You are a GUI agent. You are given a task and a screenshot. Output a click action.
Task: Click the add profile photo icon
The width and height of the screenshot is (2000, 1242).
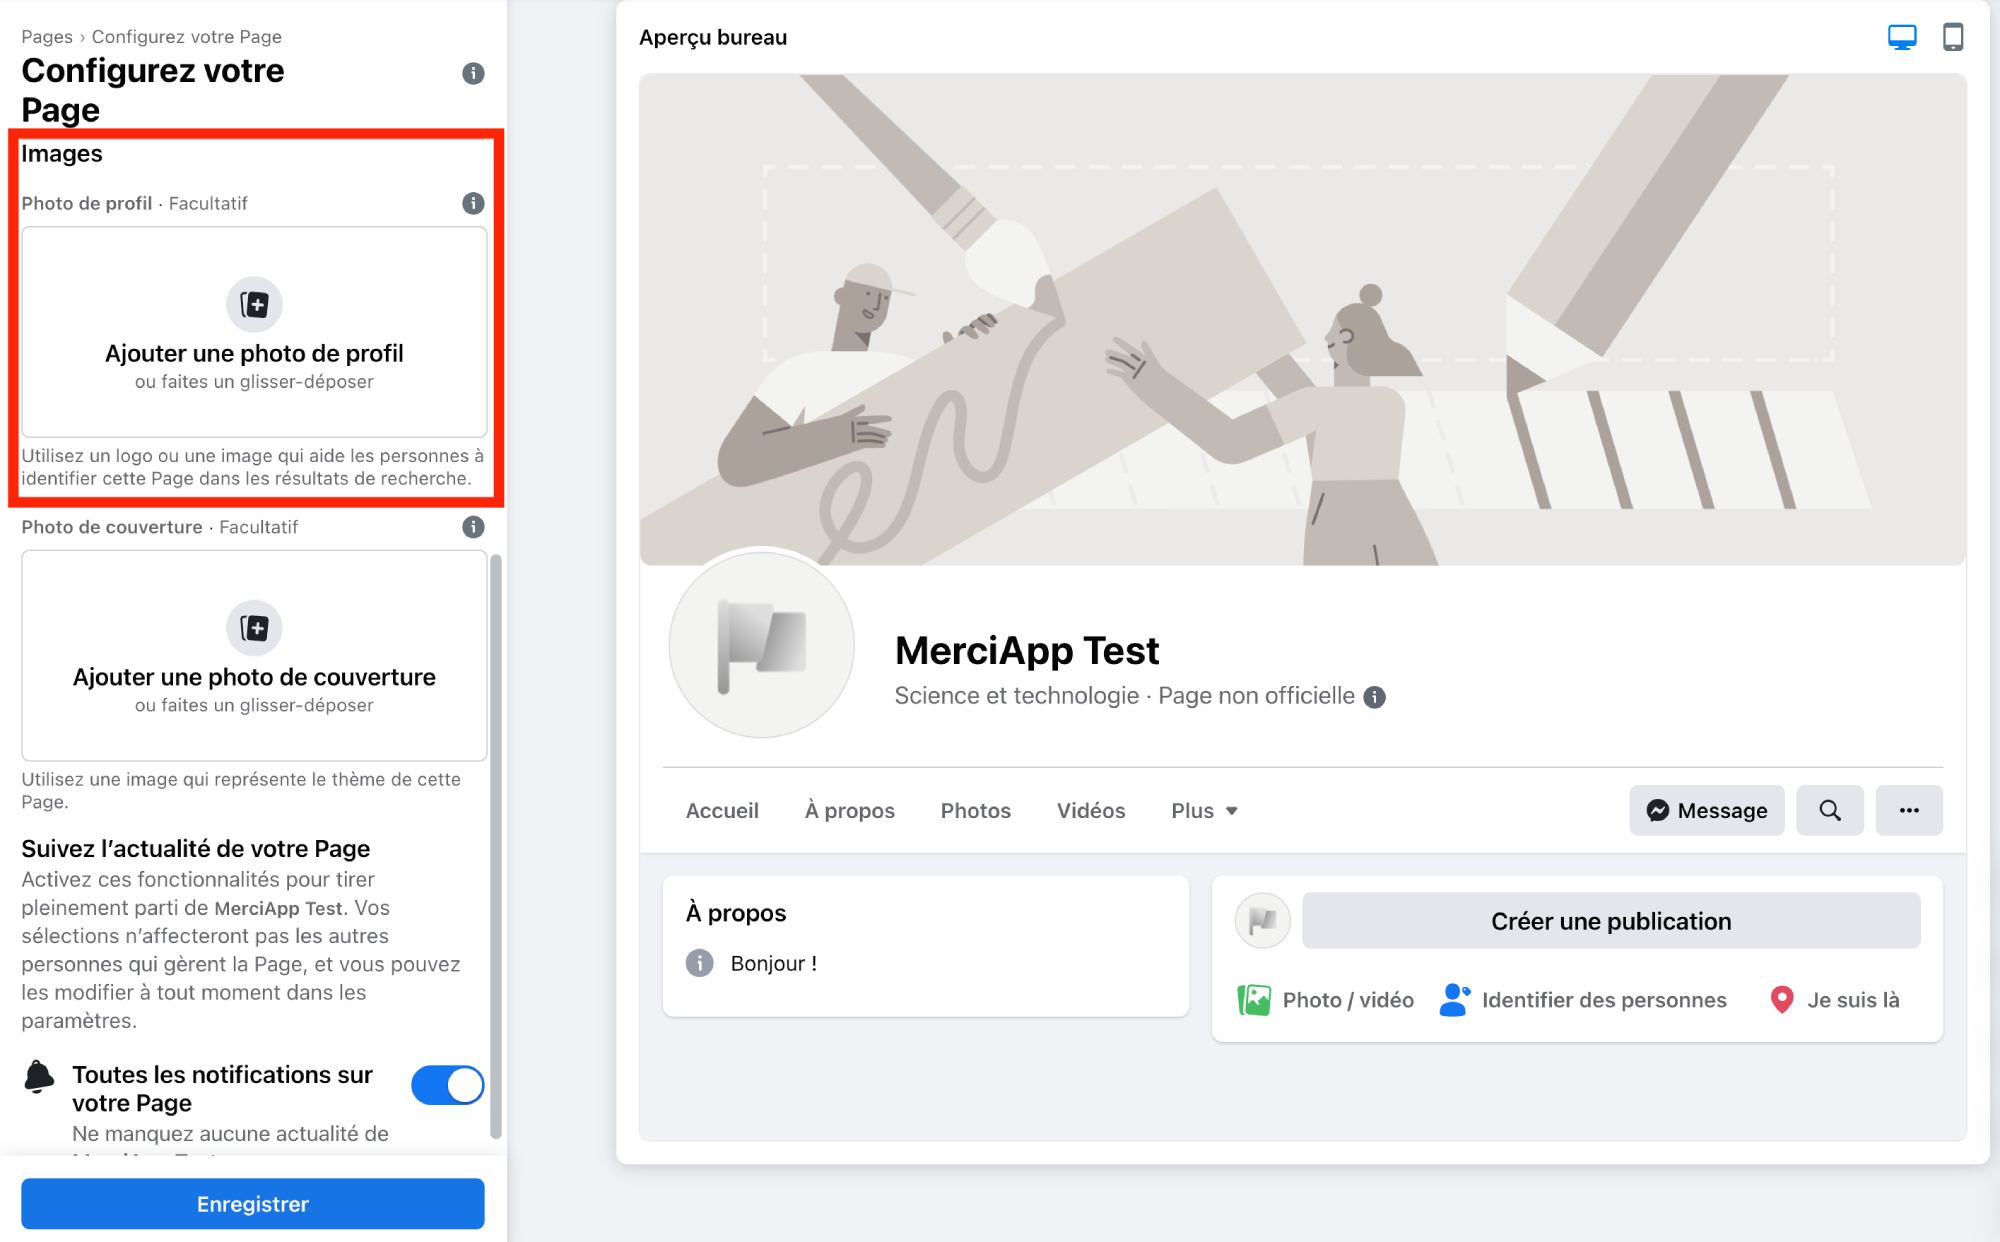254,304
